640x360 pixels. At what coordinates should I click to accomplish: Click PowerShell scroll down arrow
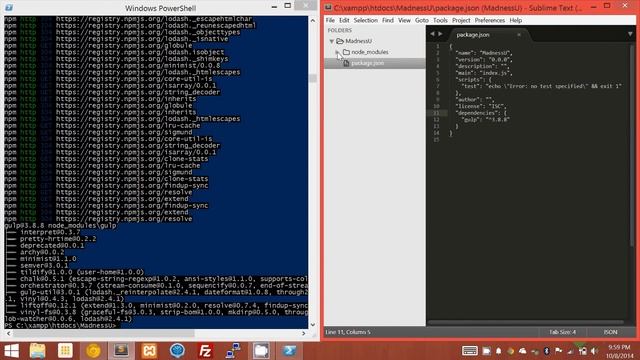click(313, 325)
